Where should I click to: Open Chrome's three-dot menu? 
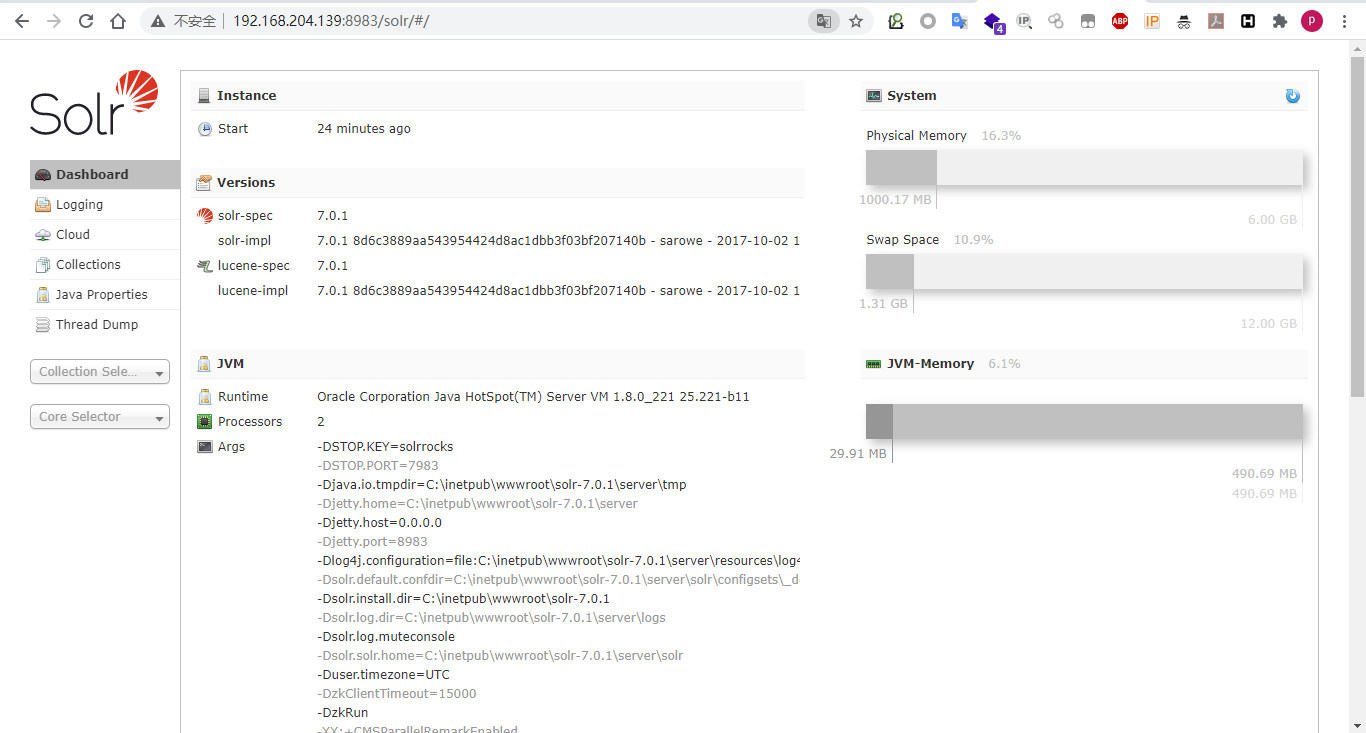1344,20
